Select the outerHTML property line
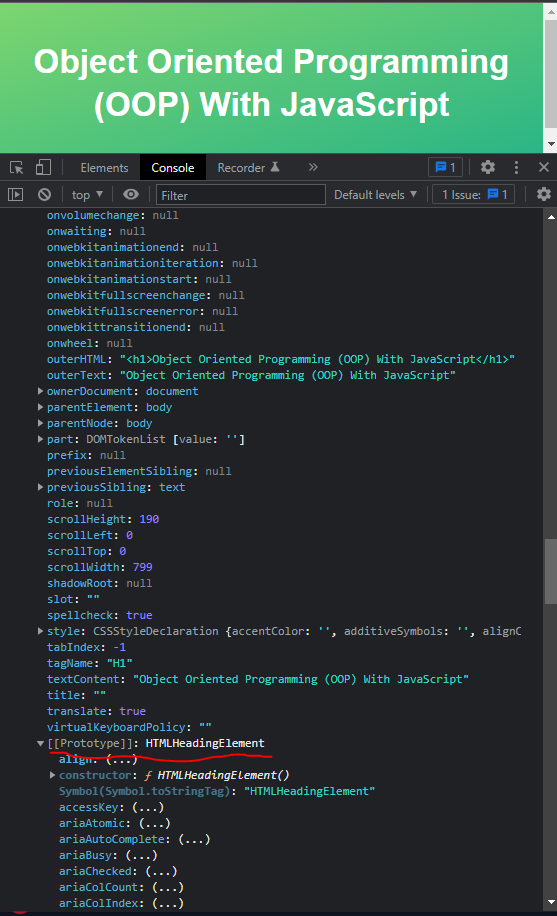The height and width of the screenshot is (916, 557). point(281,359)
